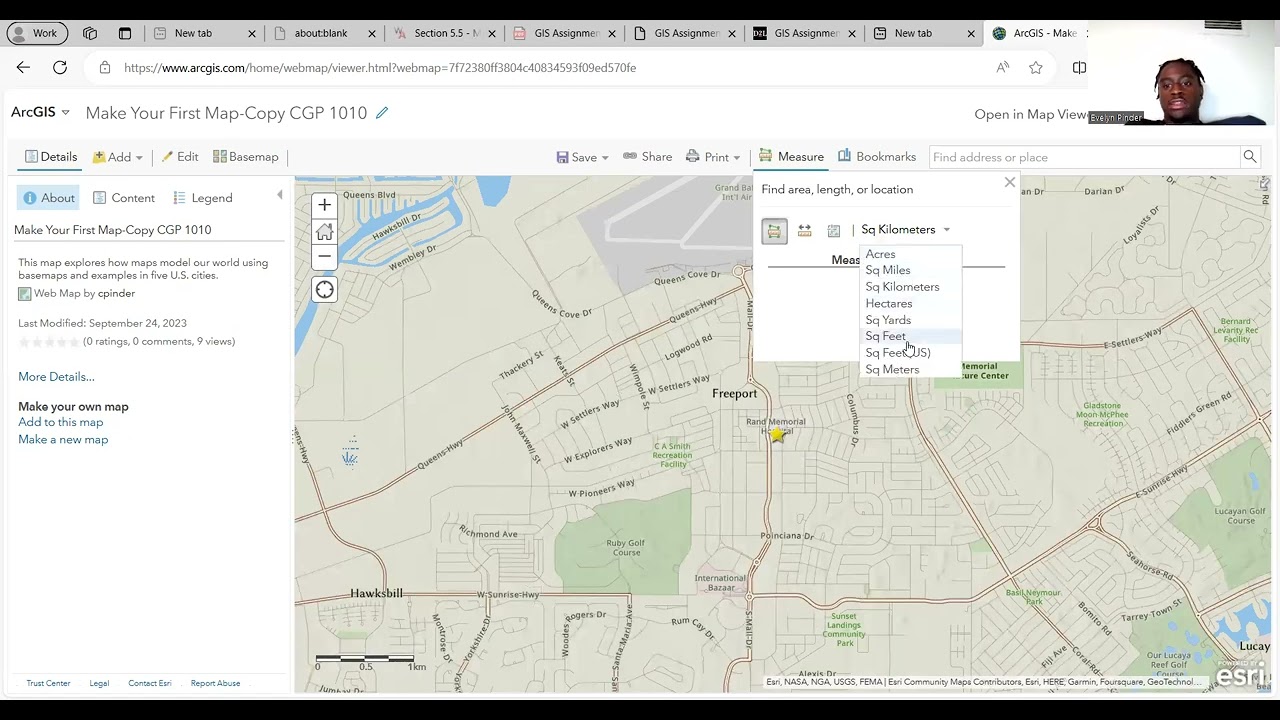Click the search magnifier icon
Viewport: 1280px width, 720px height.
1250,157
